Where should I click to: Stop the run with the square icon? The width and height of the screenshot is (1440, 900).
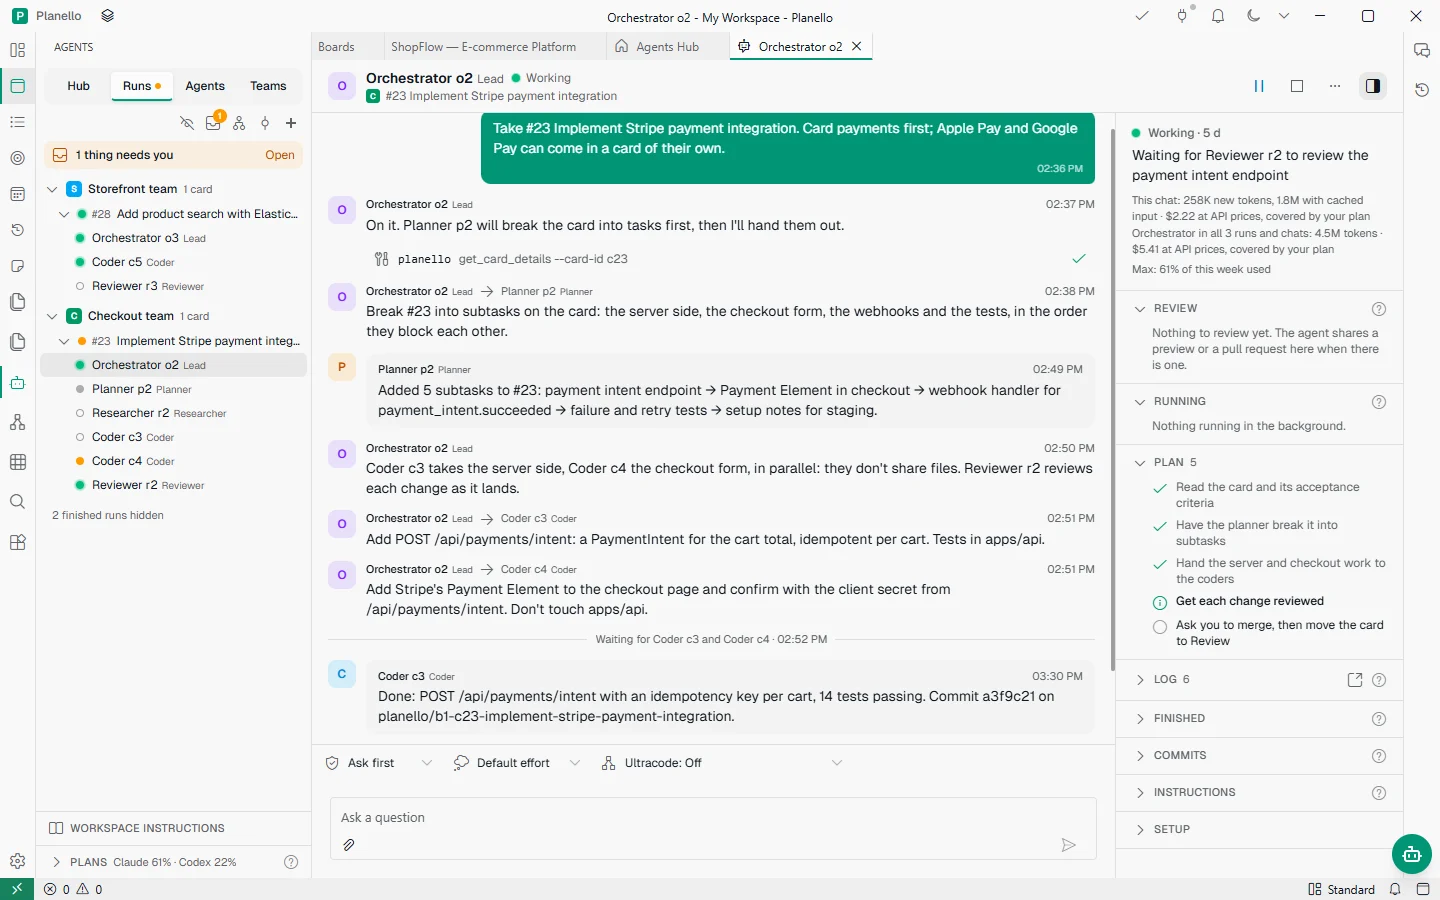(x=1297, y=86)
